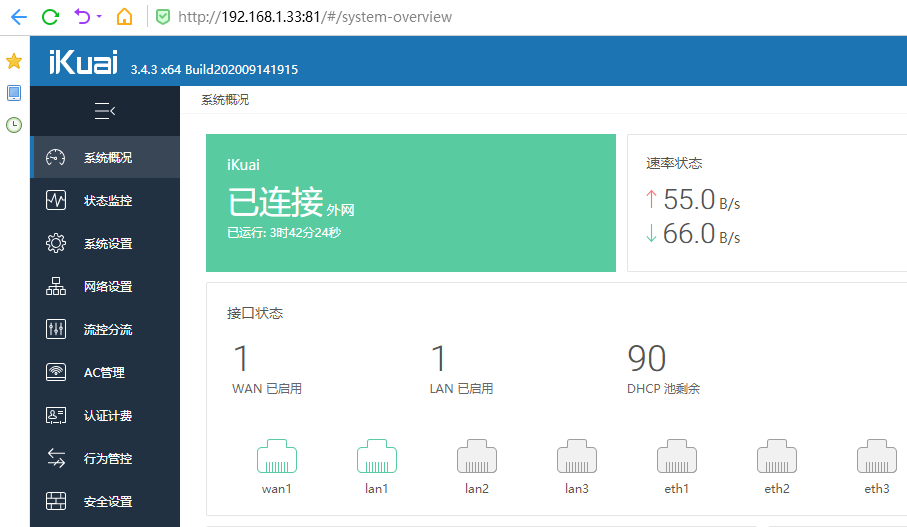
Task: Click the 流控分流 sliders icon
Action: [56, 329]
